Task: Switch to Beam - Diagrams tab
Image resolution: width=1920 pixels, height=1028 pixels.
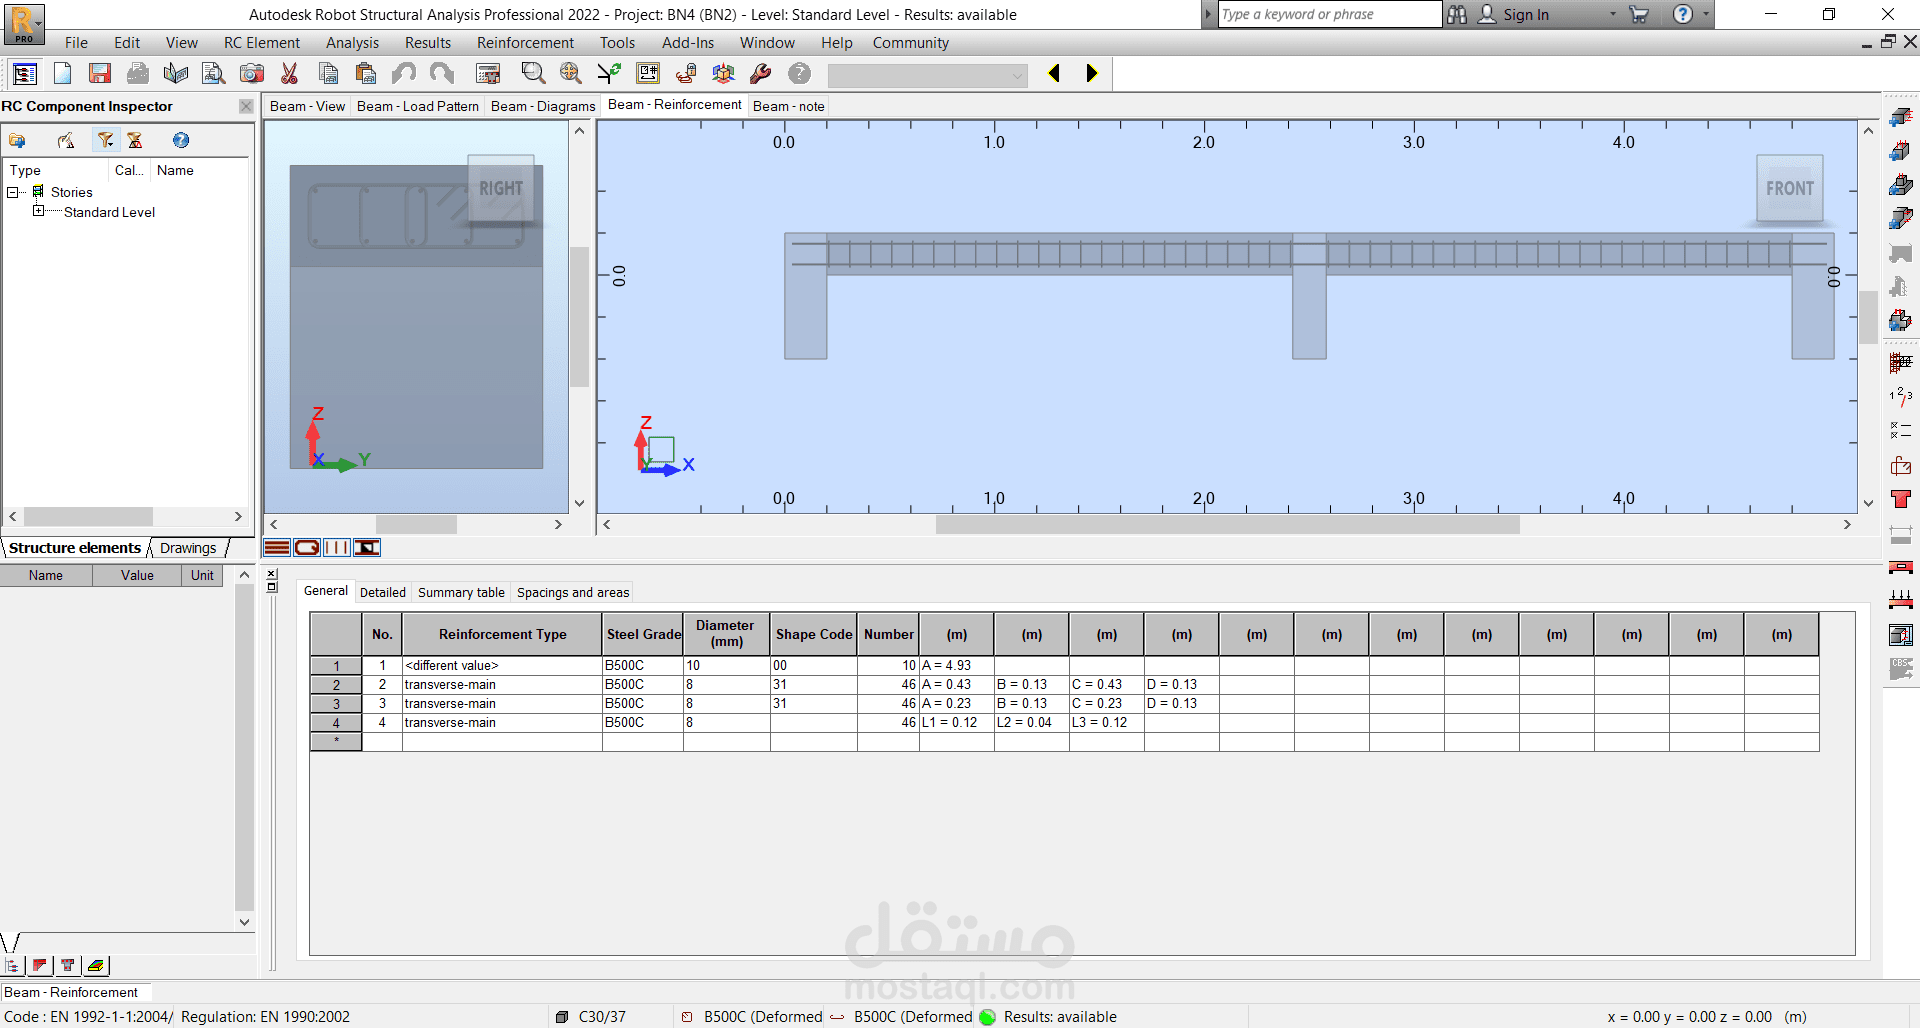Action: click(x=543, y=106)
